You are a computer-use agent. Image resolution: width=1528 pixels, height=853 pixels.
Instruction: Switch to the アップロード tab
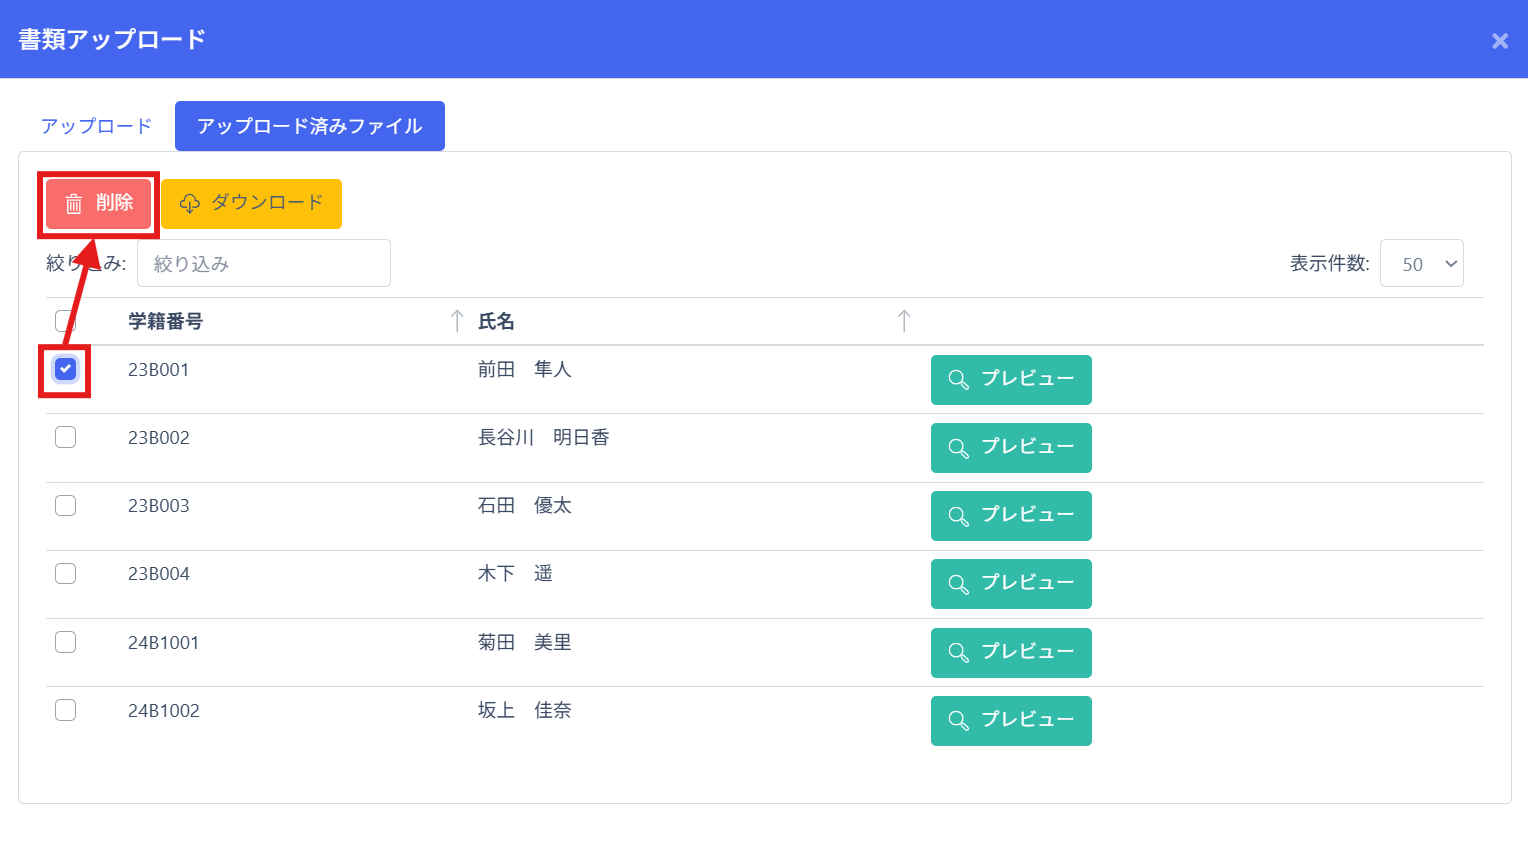(96, 126)
